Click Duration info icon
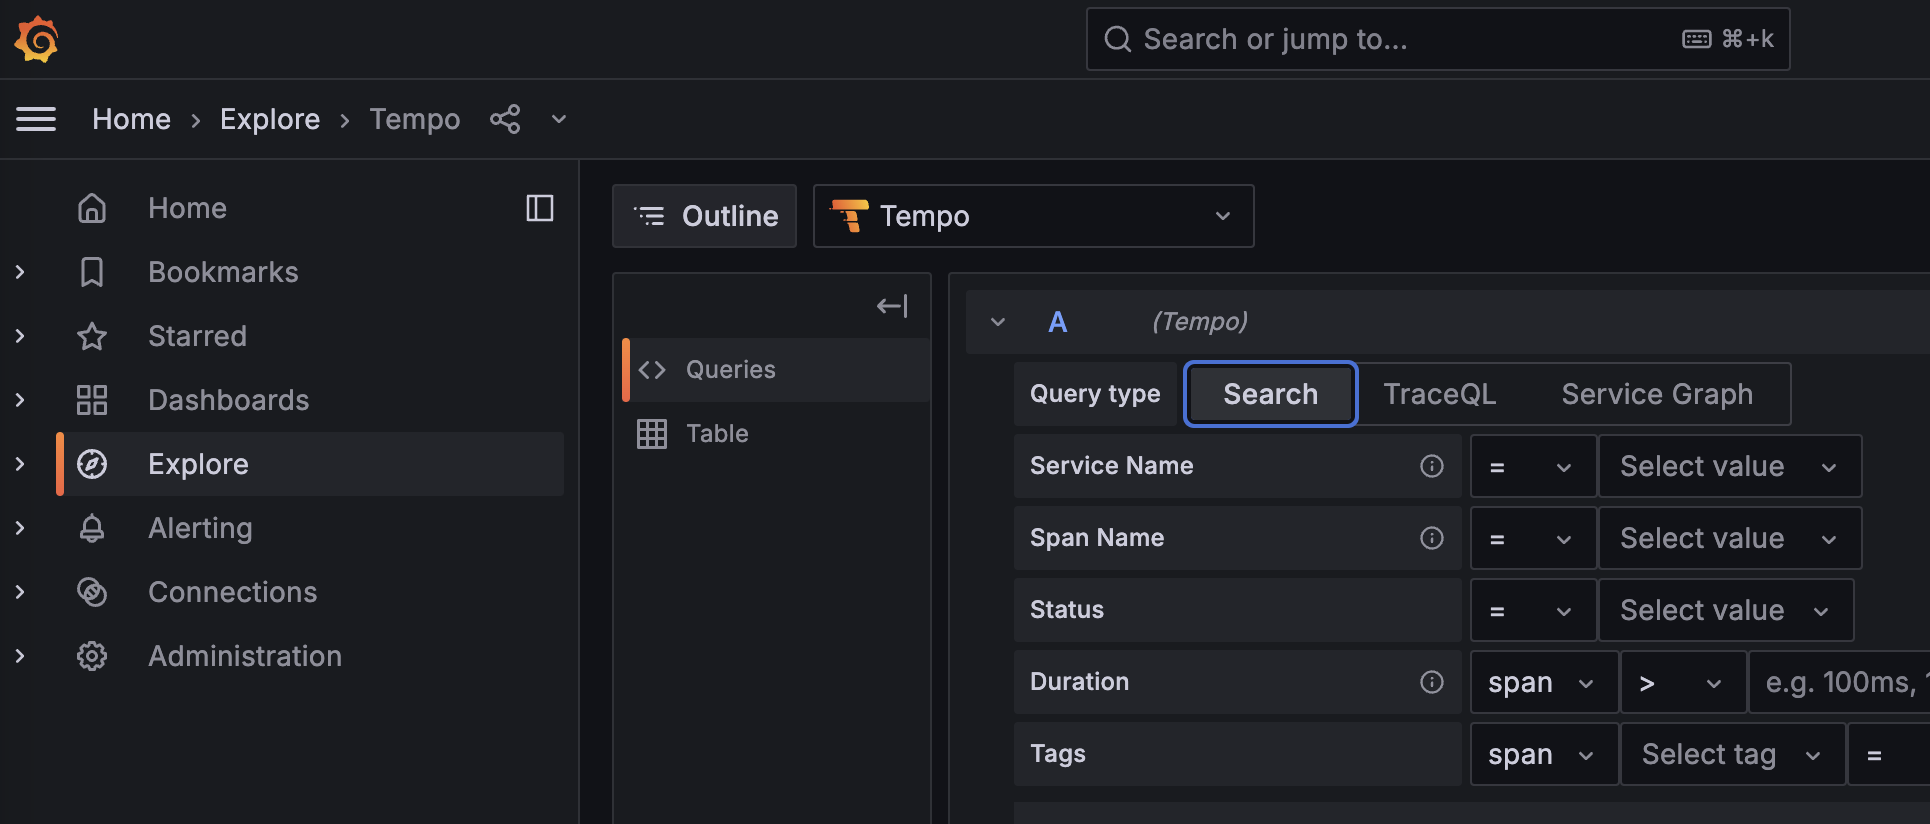The height and width of the screenshot is (824, 1930). [x=1432, y=682]
